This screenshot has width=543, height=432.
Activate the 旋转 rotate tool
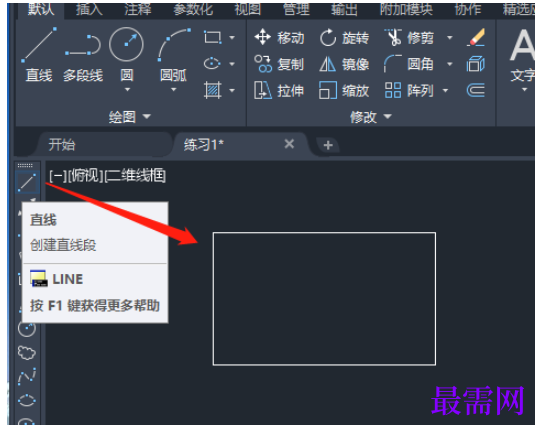coord(344,37)
